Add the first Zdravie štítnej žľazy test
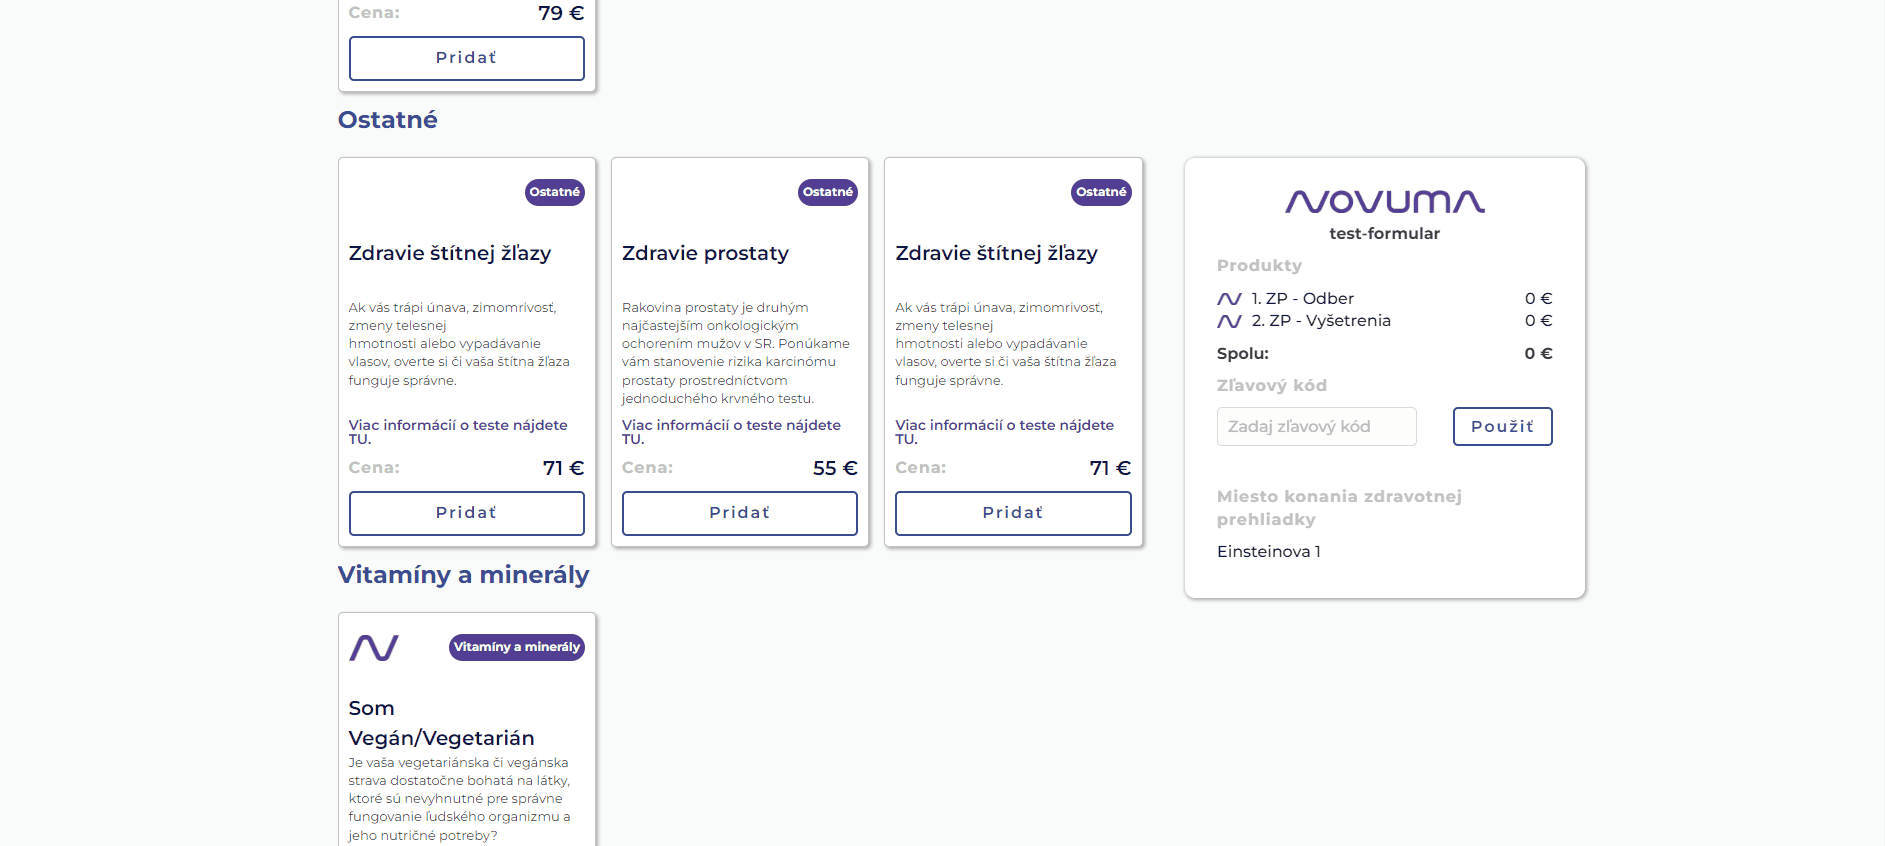This screenshot has width=1885, height=846. (x=466, y=513)
